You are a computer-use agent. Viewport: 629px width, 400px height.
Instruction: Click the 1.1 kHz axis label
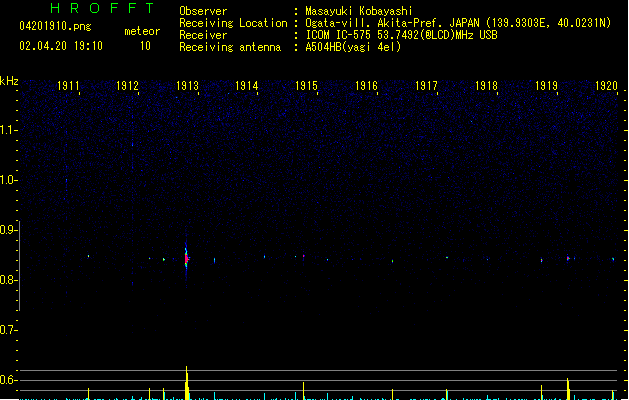pos(8,130)
